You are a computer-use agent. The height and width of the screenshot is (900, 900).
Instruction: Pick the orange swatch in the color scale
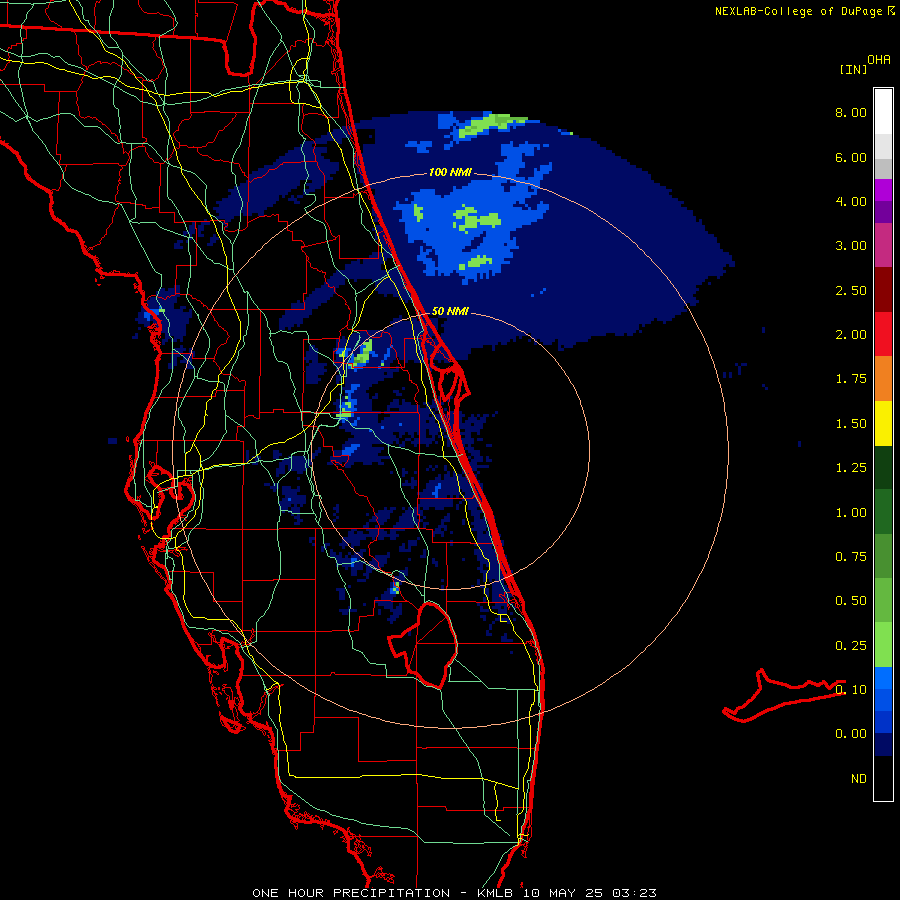(x=883, y=379)
